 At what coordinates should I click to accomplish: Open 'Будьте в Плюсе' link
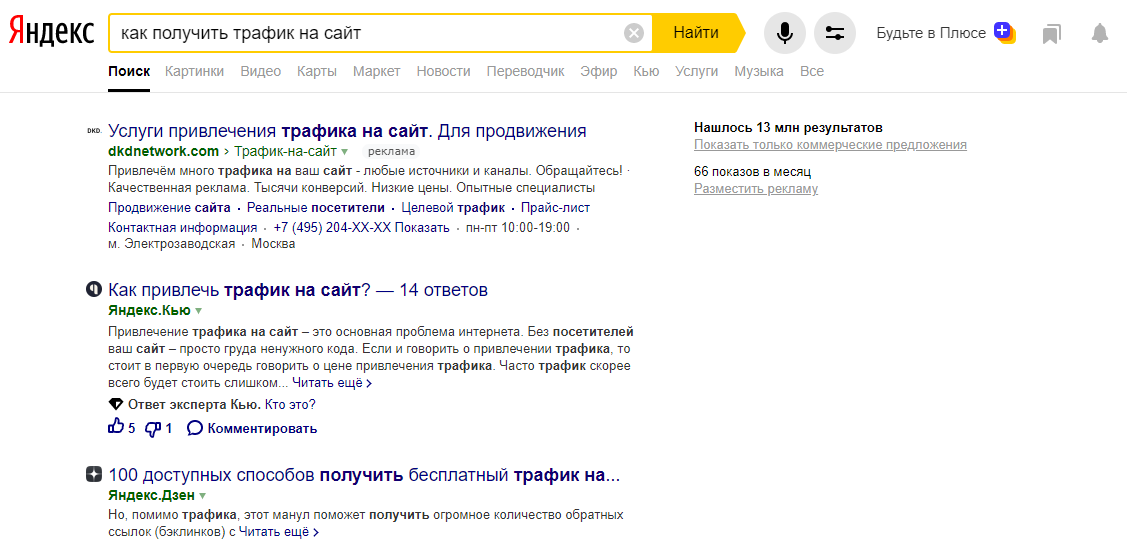pos(931,33)
